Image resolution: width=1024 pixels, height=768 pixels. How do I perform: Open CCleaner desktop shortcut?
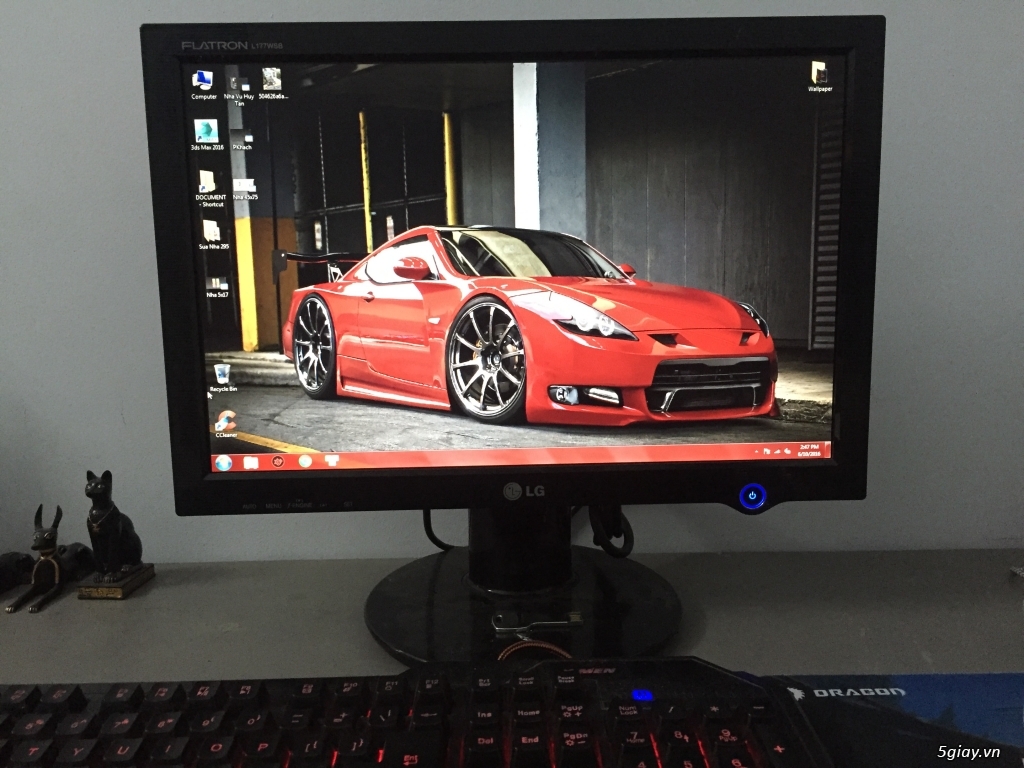pyautogui.click(x=226, y=421)
